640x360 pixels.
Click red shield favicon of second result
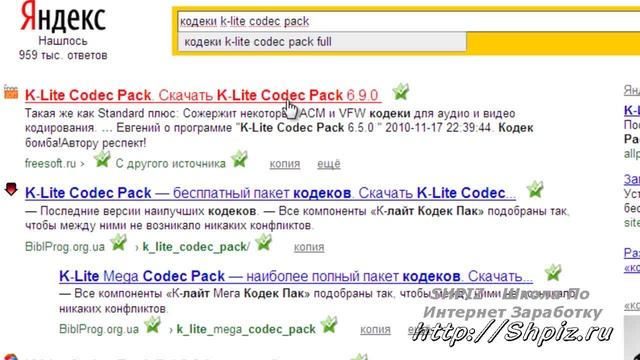tap(11, 189)
